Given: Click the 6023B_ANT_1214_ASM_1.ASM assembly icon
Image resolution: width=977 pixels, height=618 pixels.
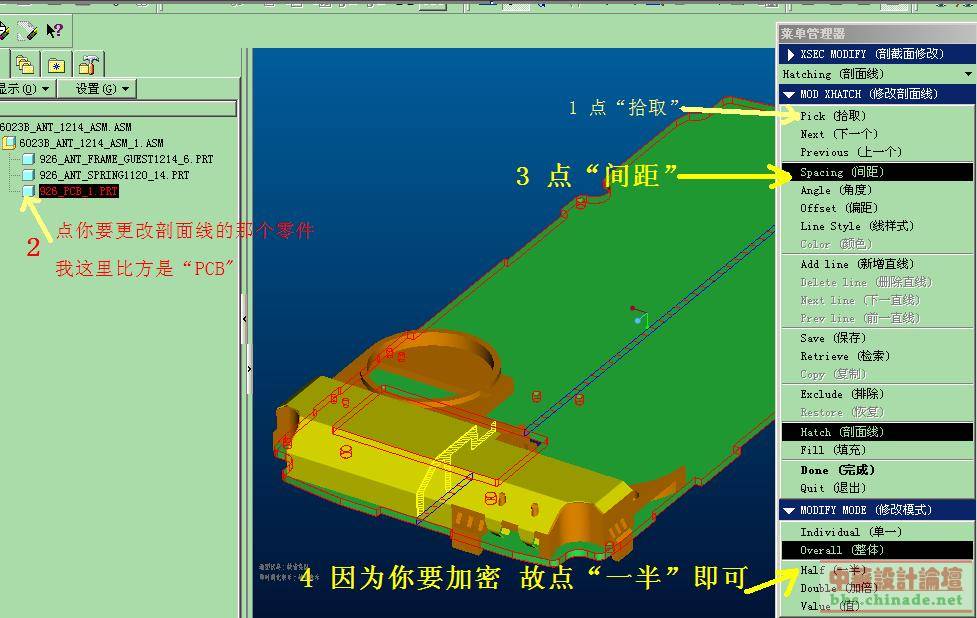Looking at the screenshot, I should click(x=9, y=143).
